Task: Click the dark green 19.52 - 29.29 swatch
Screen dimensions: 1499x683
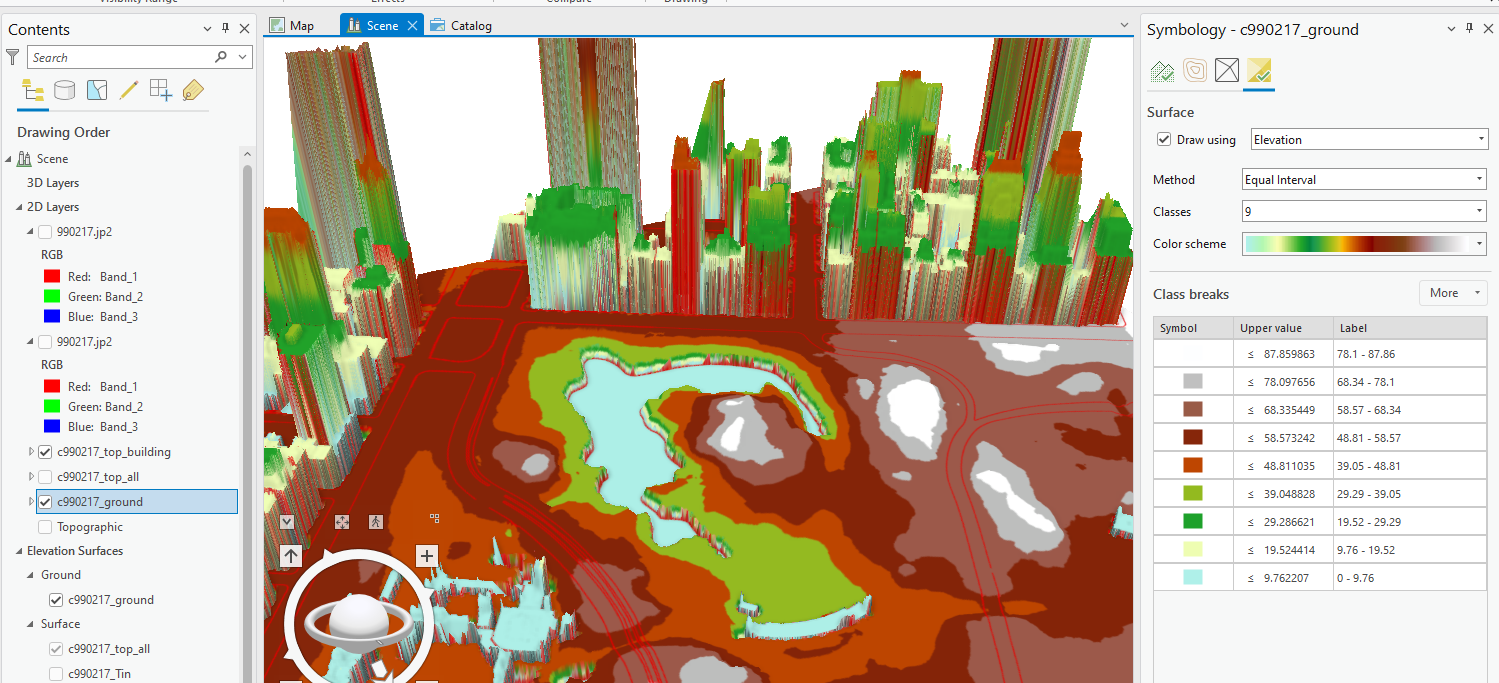Action: coord(1192,522)
